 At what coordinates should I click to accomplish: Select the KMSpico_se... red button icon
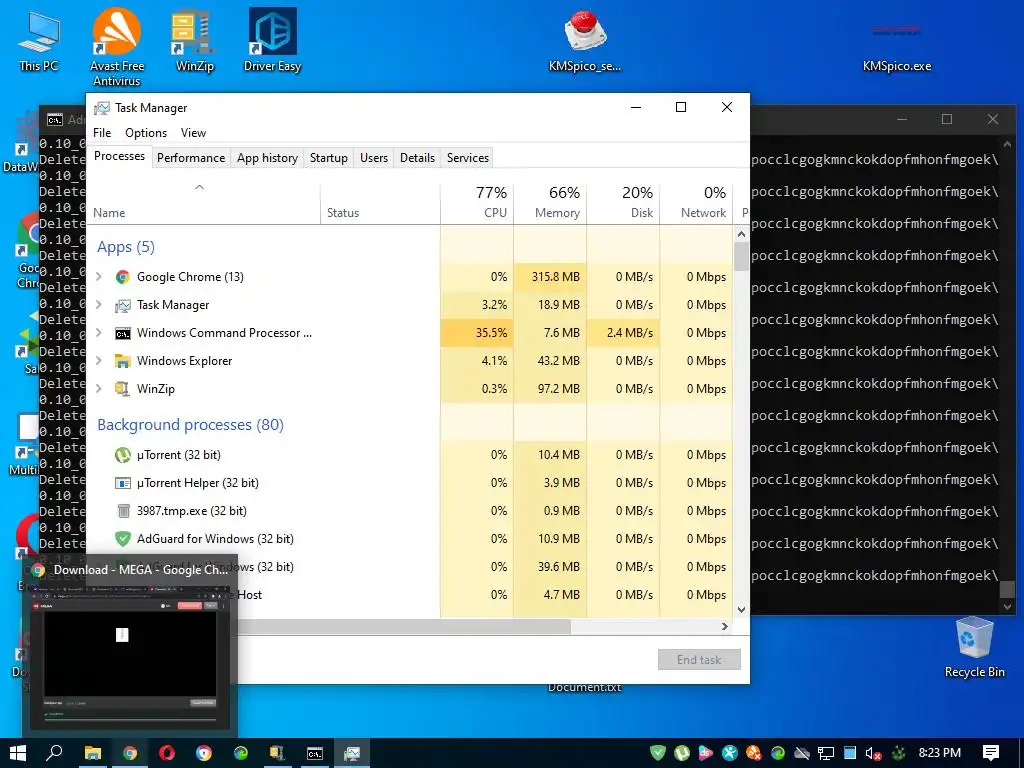tap(584, 31)
